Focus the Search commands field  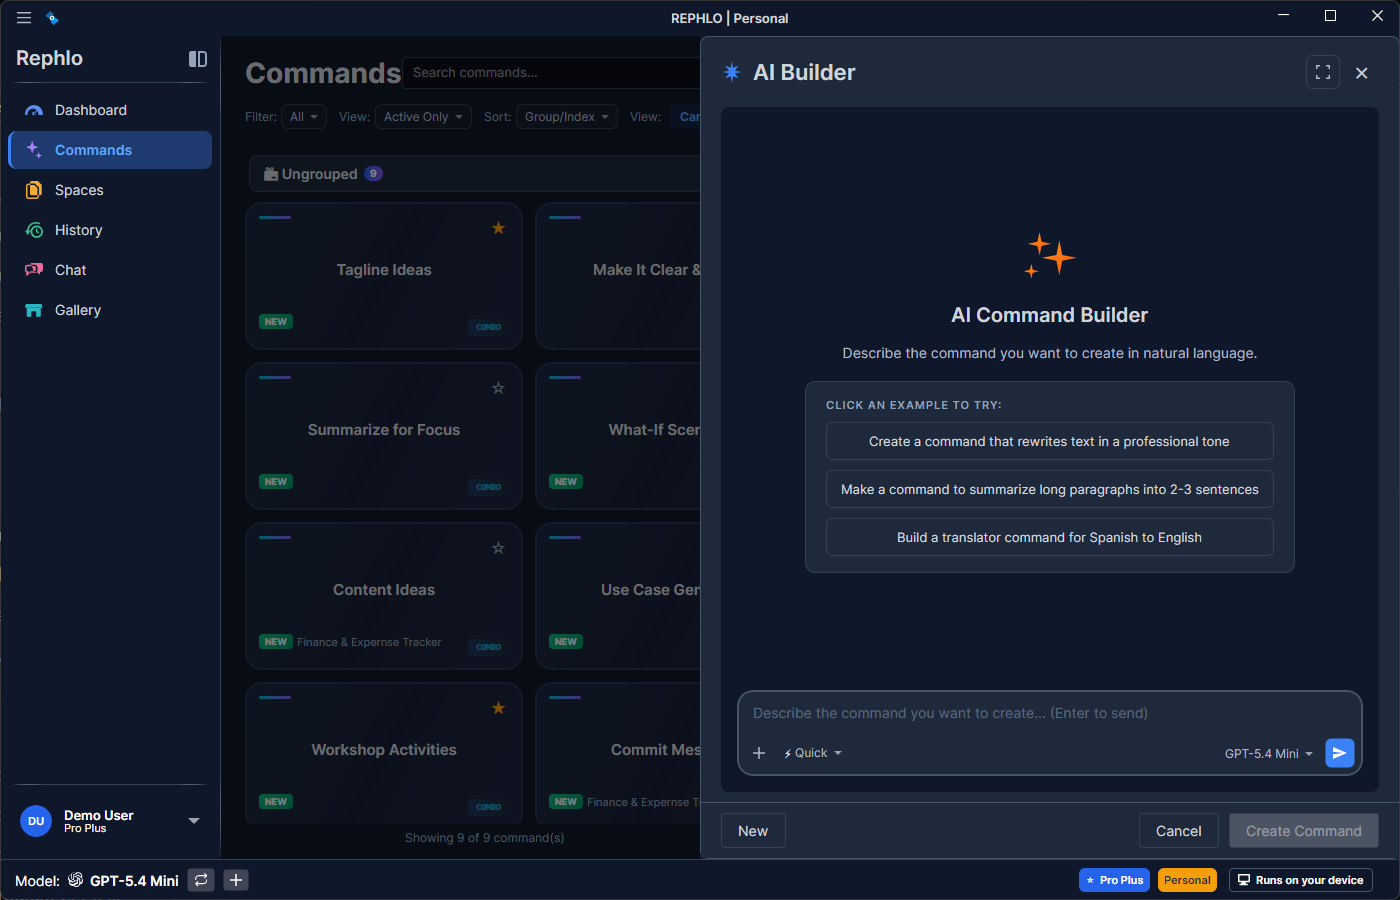click(x=552, y=73)
